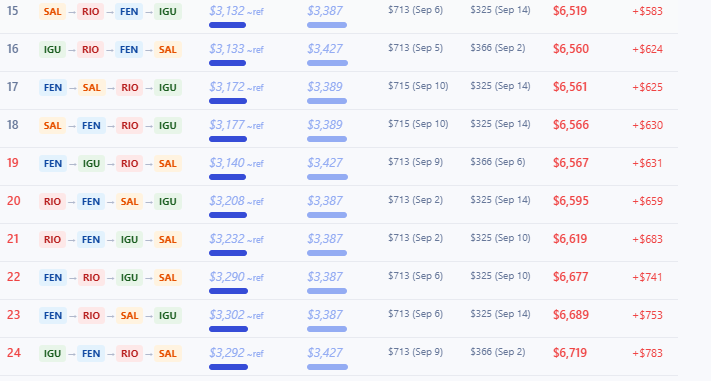Click the RIO badge in row 16

[x=91, y=50]
